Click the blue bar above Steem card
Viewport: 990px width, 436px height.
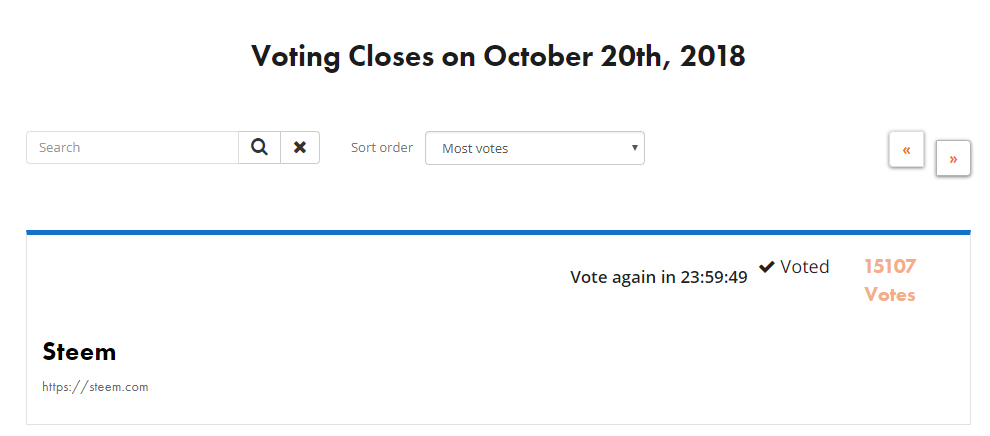pyautogui.click(x=497, y=232)
